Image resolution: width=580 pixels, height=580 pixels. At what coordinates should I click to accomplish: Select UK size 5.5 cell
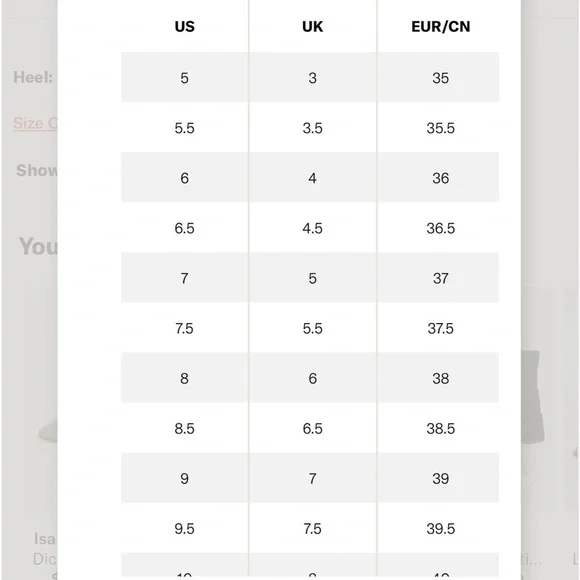point(313,328)
